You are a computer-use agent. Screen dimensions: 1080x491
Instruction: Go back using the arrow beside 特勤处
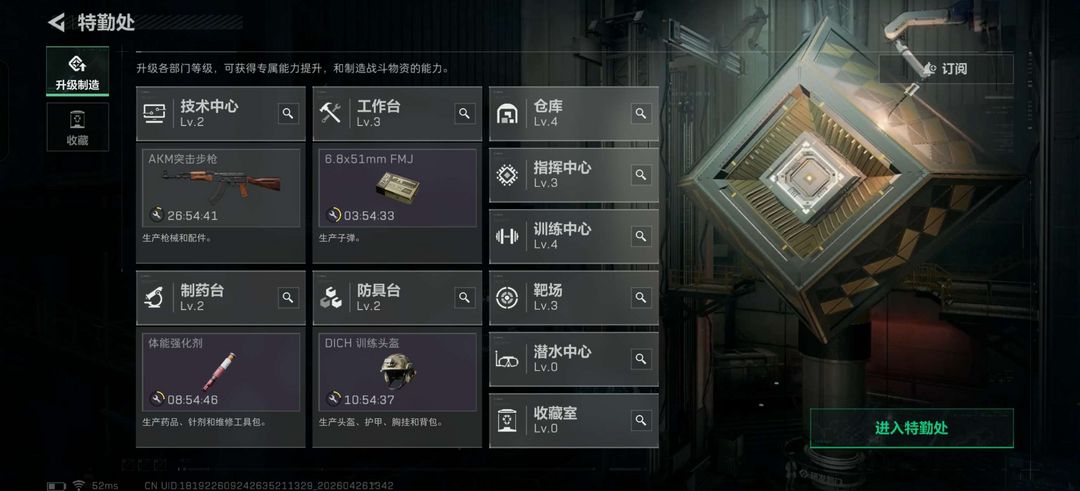56,22
